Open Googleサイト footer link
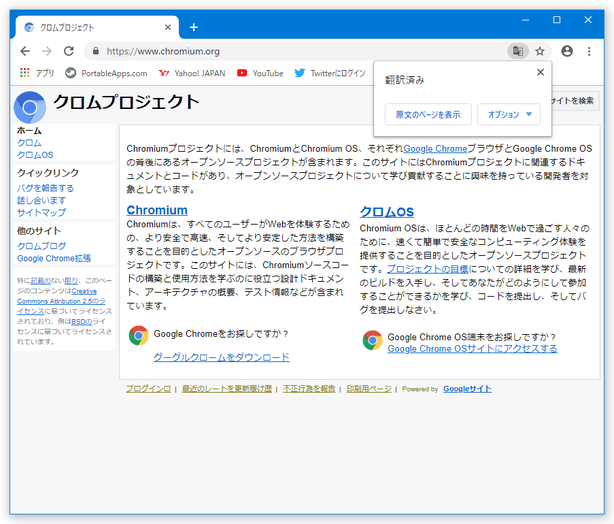The image size is (614, 524). pyautogui.click(x=467, y=389)
